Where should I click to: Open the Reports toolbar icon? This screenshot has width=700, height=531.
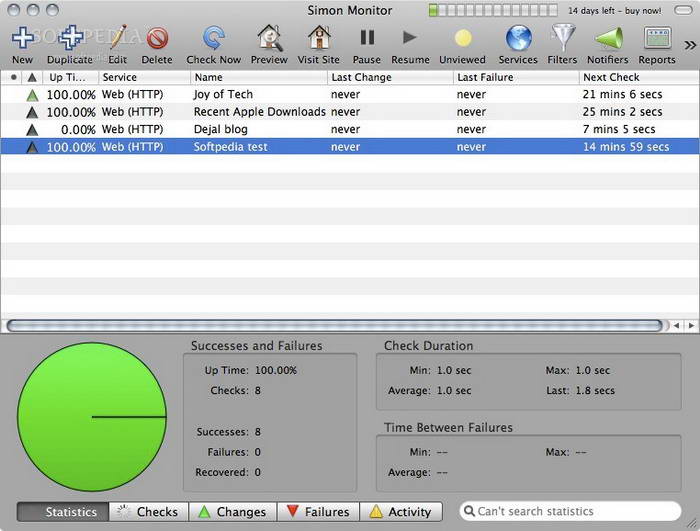[x=657, y=38]
